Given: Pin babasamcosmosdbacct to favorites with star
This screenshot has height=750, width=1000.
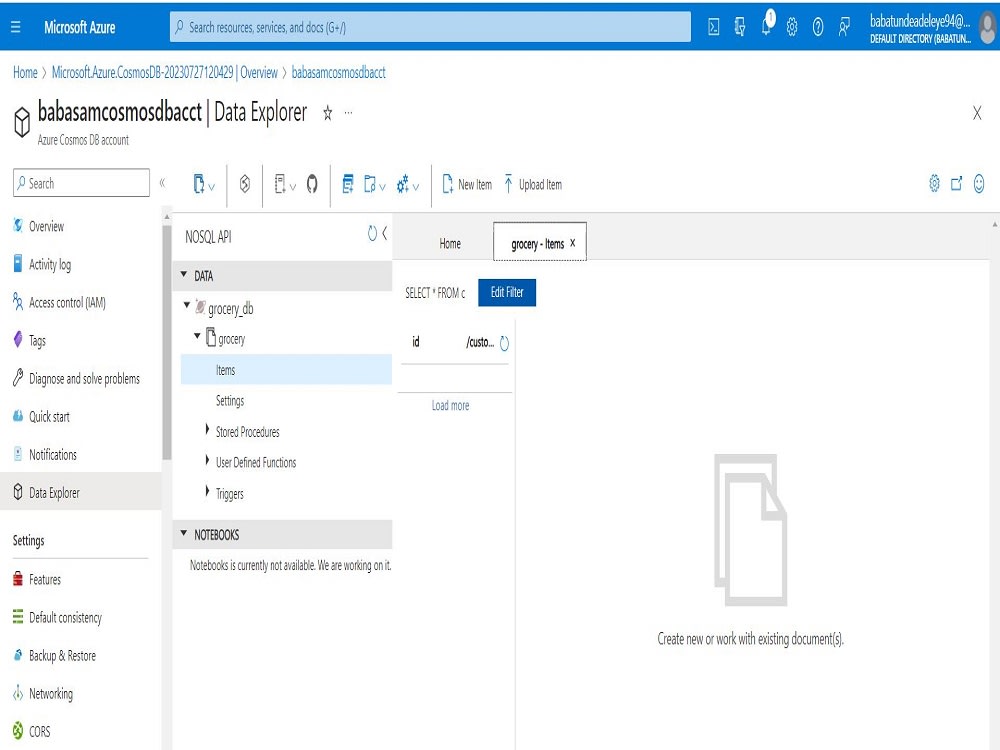Looking at the screenshot, I should 327,114.
